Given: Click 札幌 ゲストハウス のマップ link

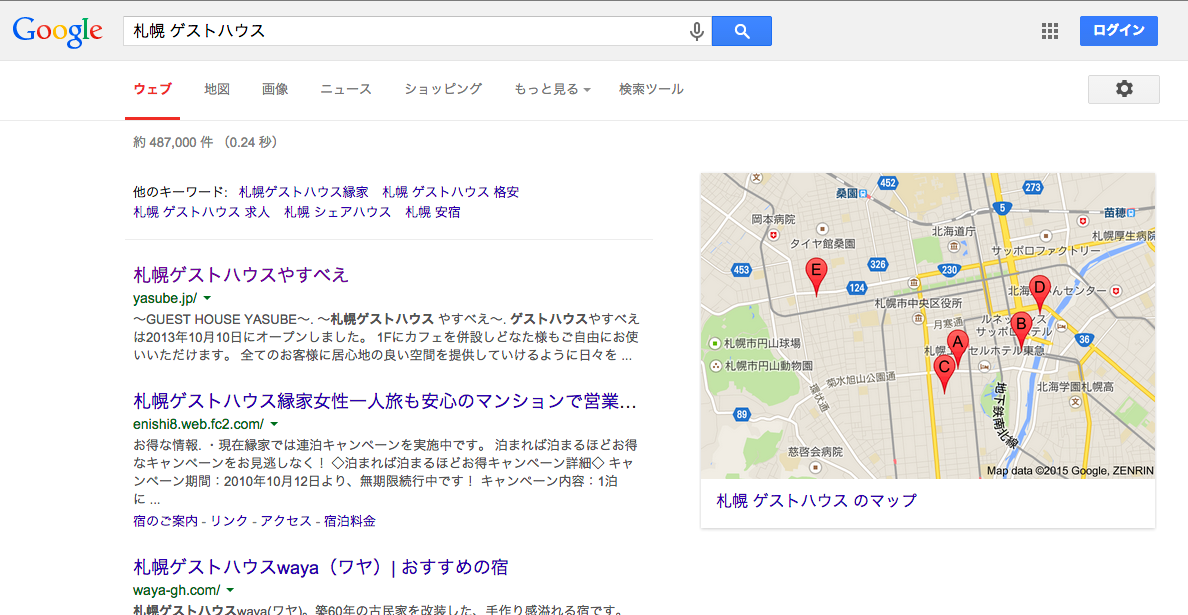Looking at the screenshot, I should (817, 501).
